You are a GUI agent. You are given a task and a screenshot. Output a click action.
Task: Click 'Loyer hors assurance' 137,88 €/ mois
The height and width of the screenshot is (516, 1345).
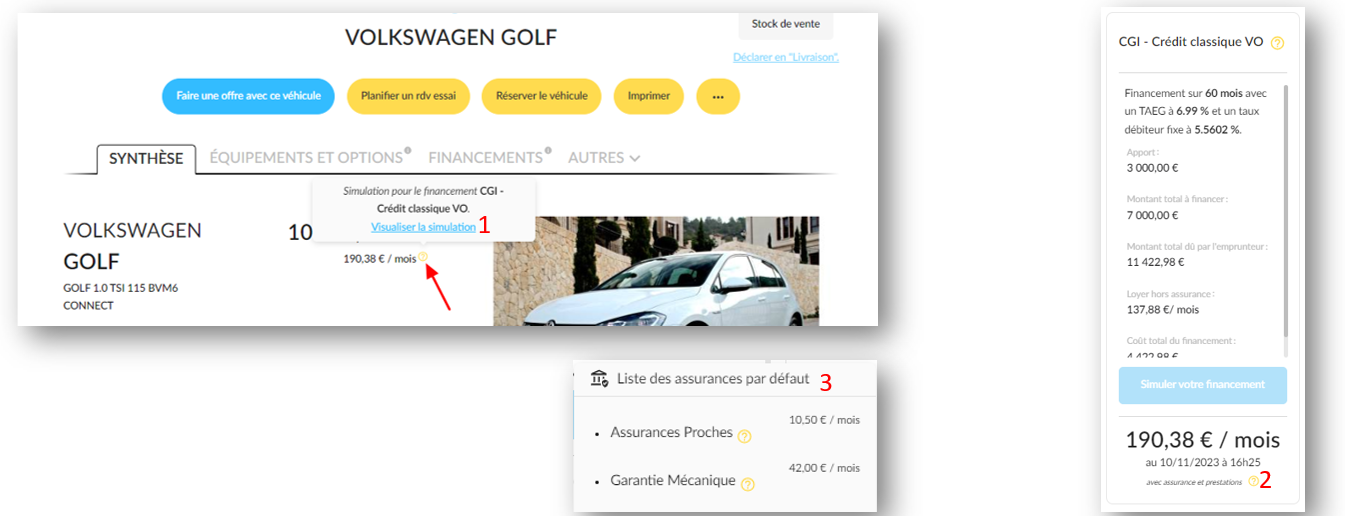1161,310
